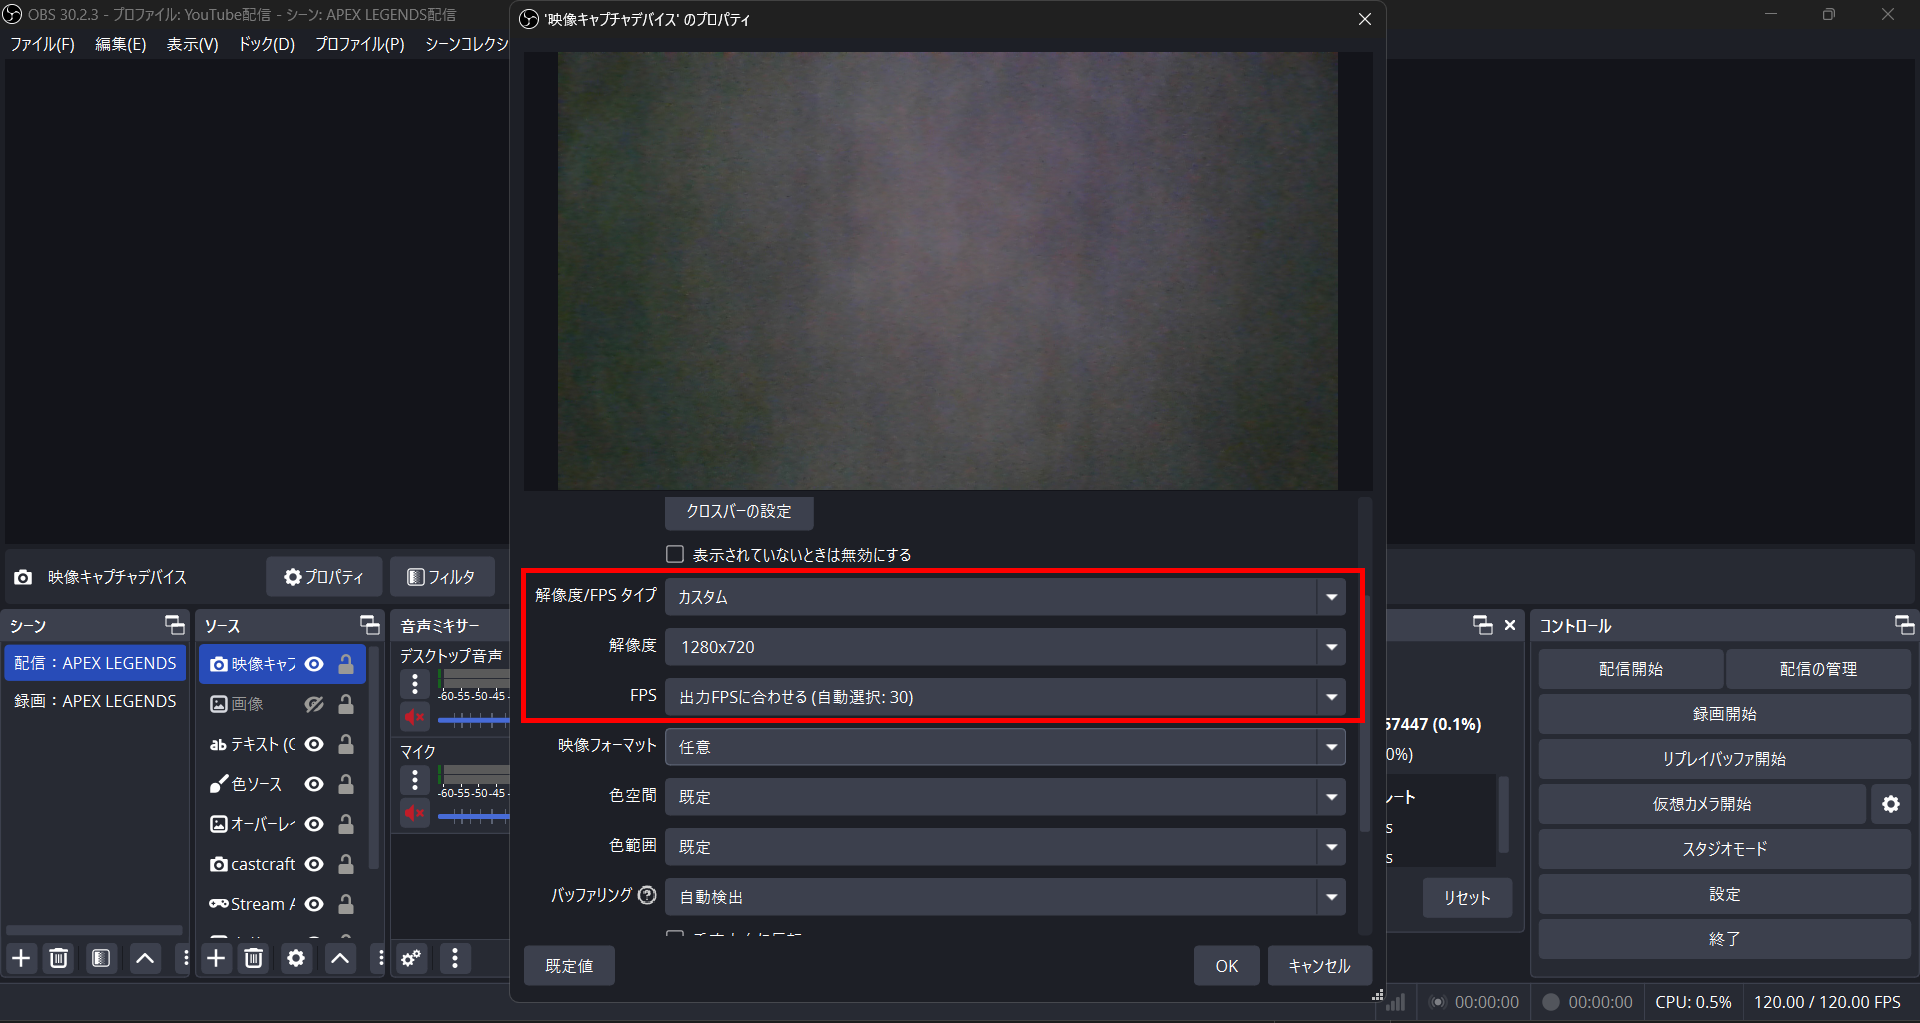Enable 表示されていないときは無効にする checkbox

coord(675,554)
